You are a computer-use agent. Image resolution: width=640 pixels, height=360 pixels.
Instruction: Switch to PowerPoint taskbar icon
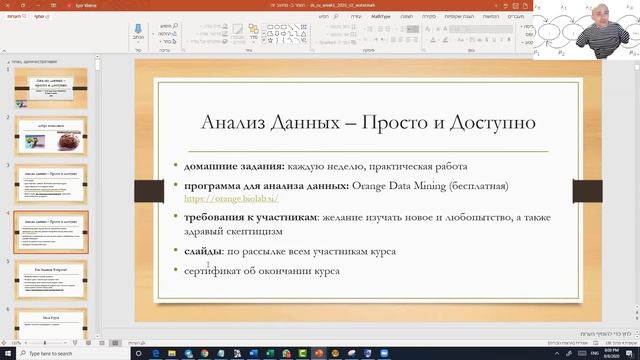(x=319, y=353)
